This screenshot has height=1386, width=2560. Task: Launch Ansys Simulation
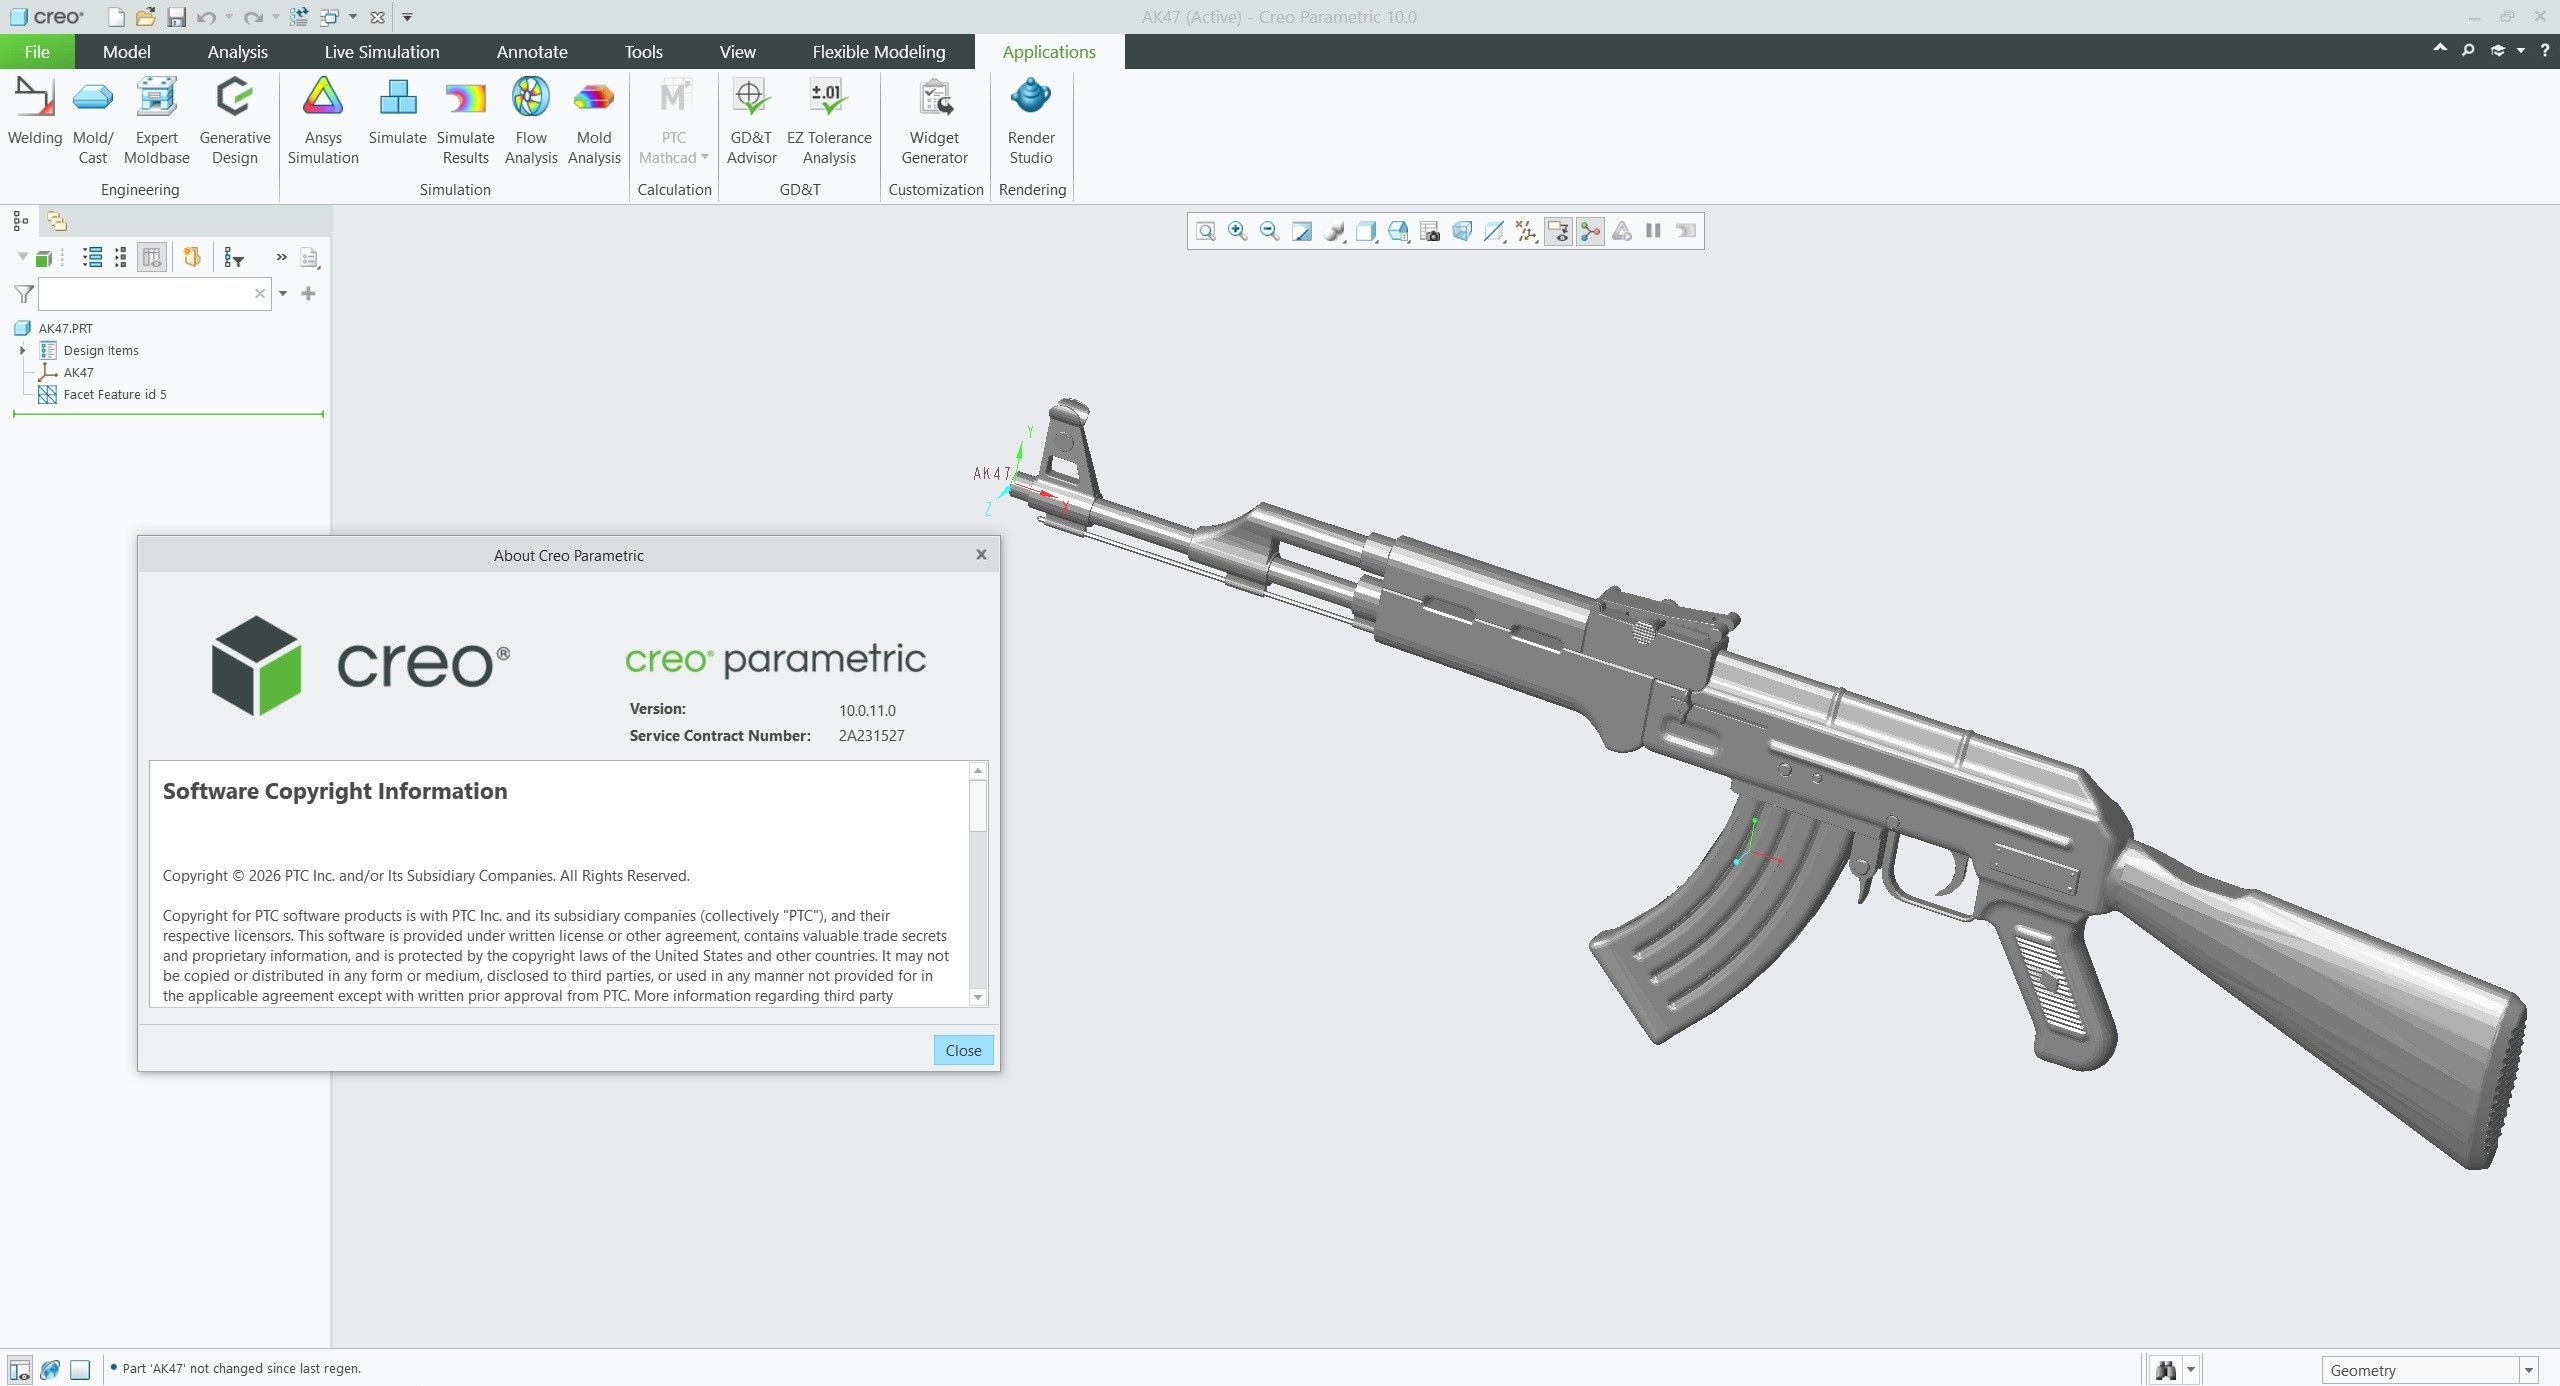(323, 120)
